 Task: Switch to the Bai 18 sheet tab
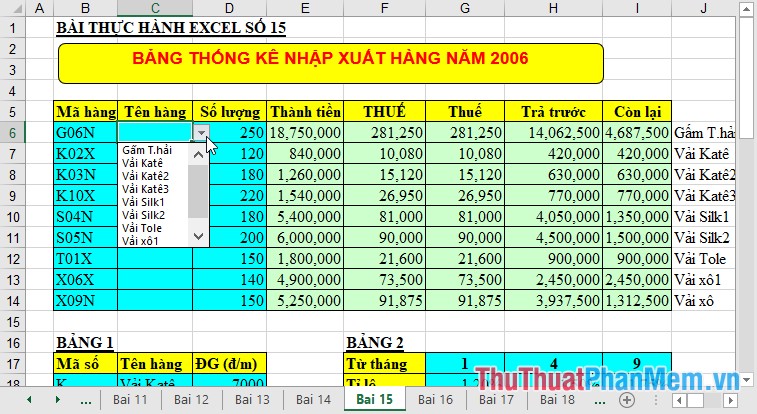pyautogui.click(x=557, y=400)
